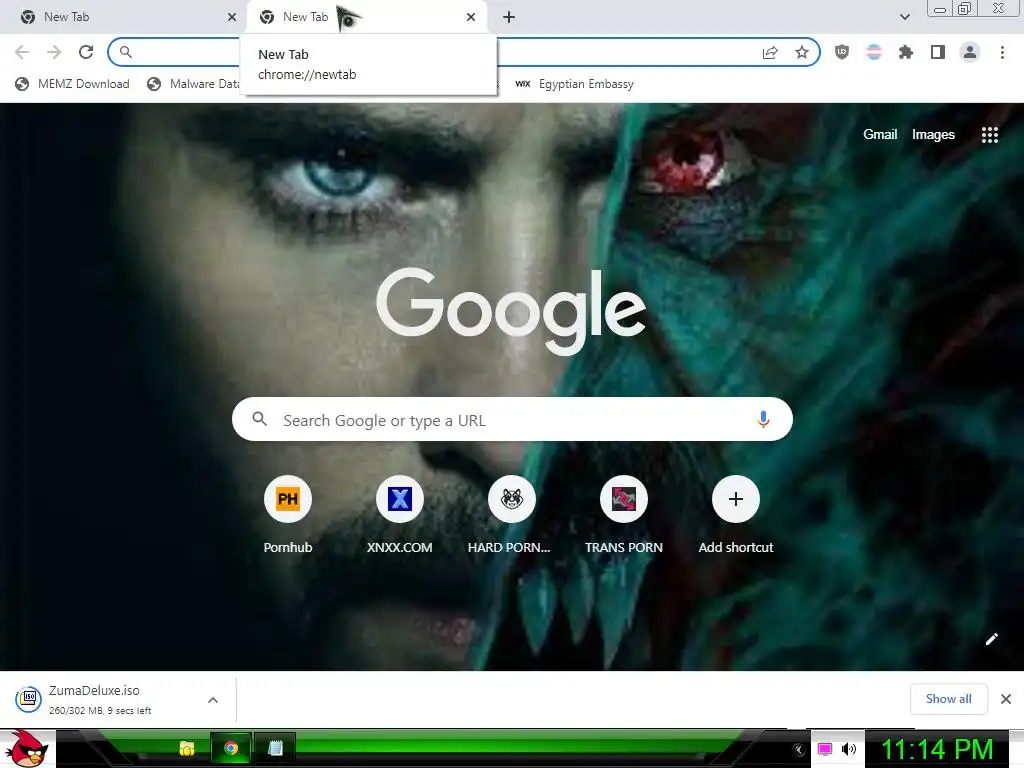Open the Malware Data bookmark

[x=194, y=84]
